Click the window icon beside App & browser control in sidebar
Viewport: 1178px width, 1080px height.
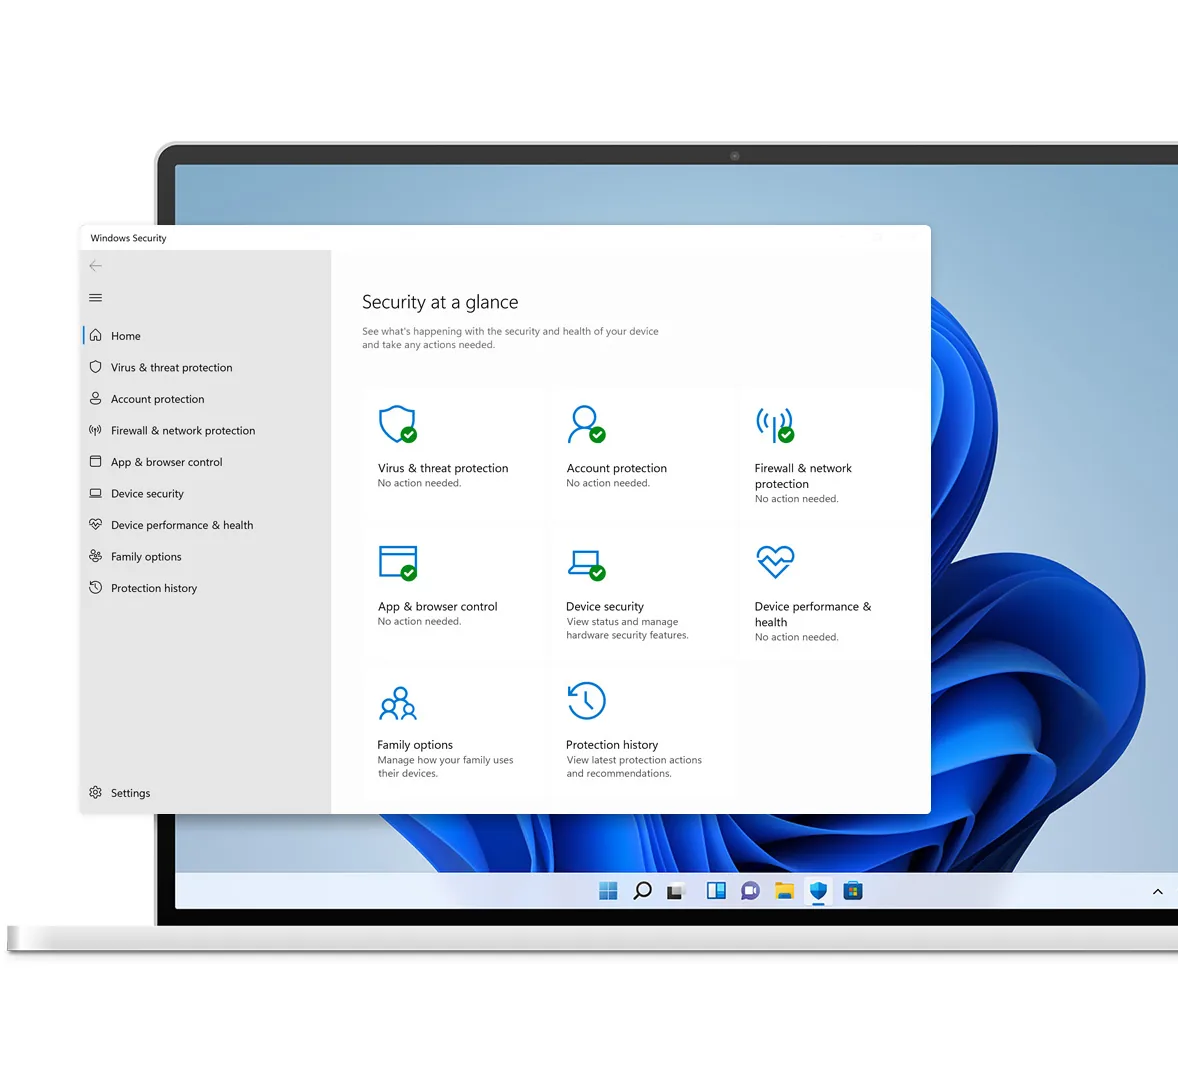point(95,462)
